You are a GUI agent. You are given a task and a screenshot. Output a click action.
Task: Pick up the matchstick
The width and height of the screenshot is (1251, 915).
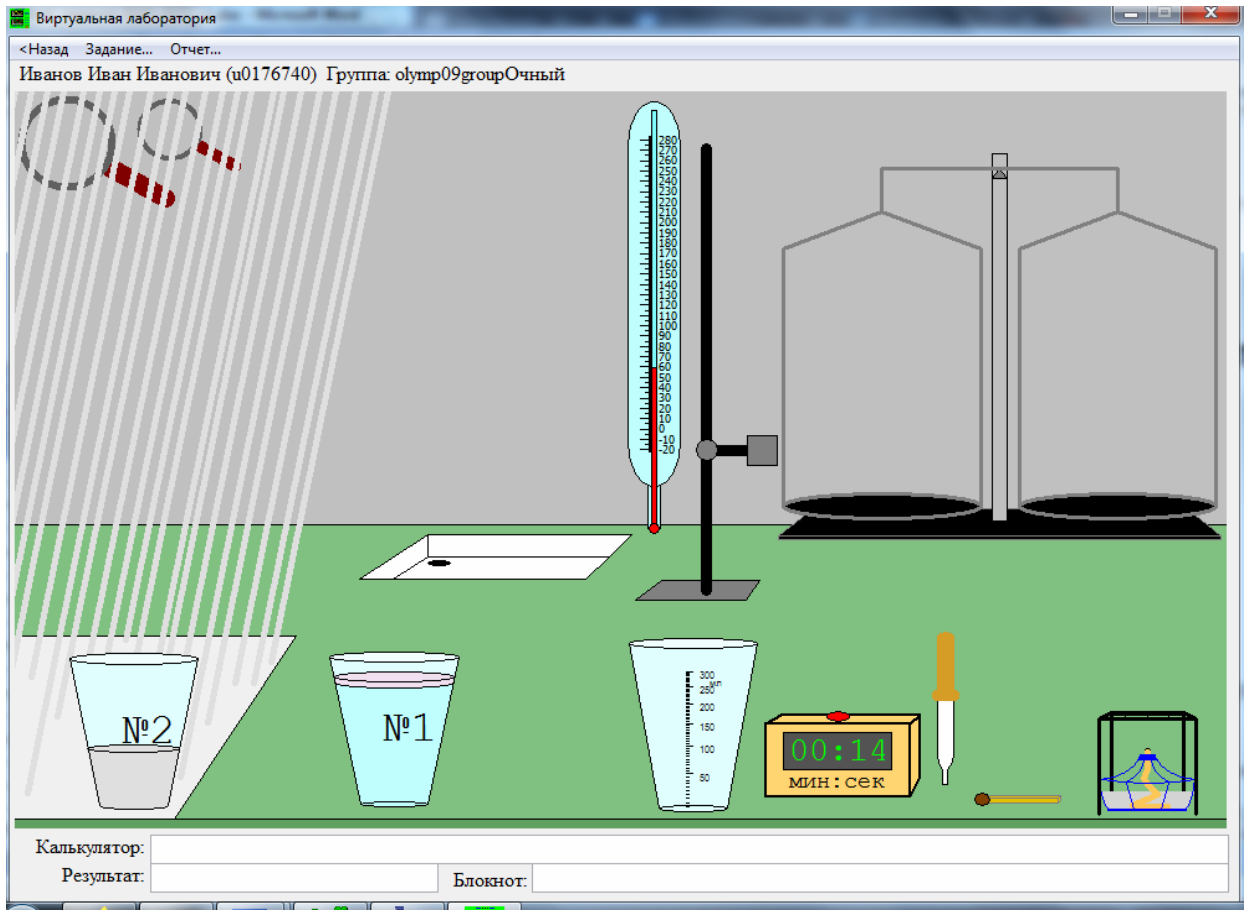pos(1018,799)
